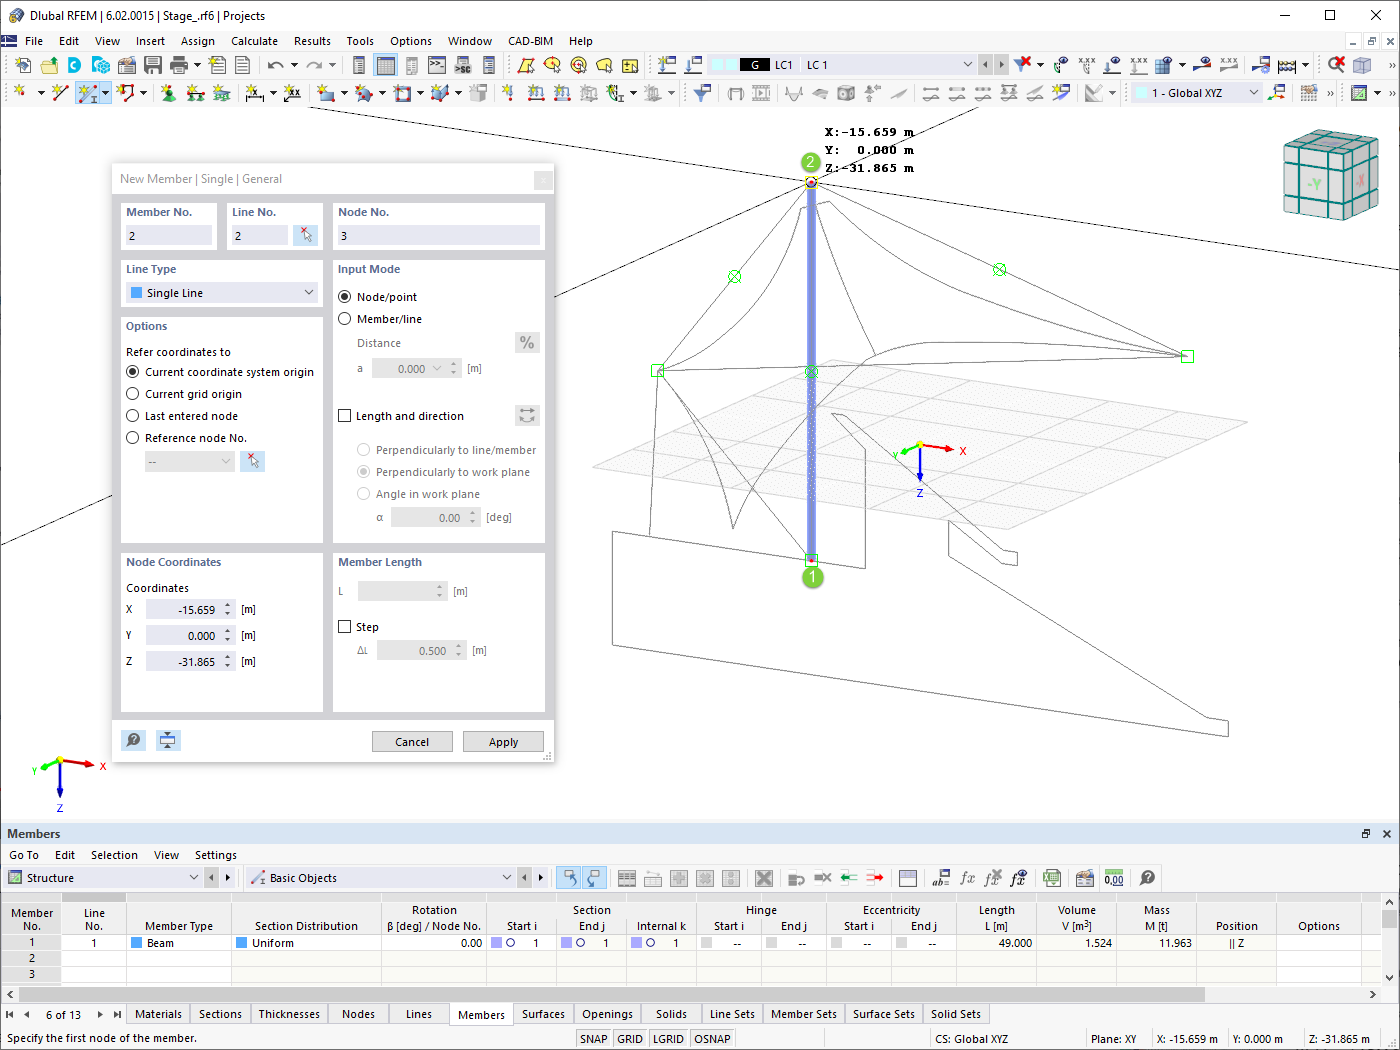Image resolution: width=1400 pixels, height=1050 pixels.
Task: Click the magnifier help icon in the dialog footer
Action: [133, 740]
